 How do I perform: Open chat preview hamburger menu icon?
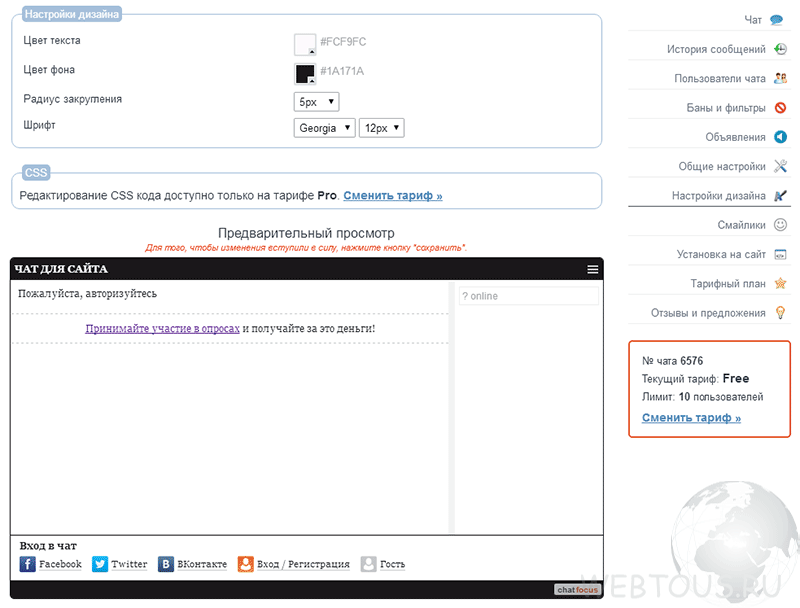point(592,269)
